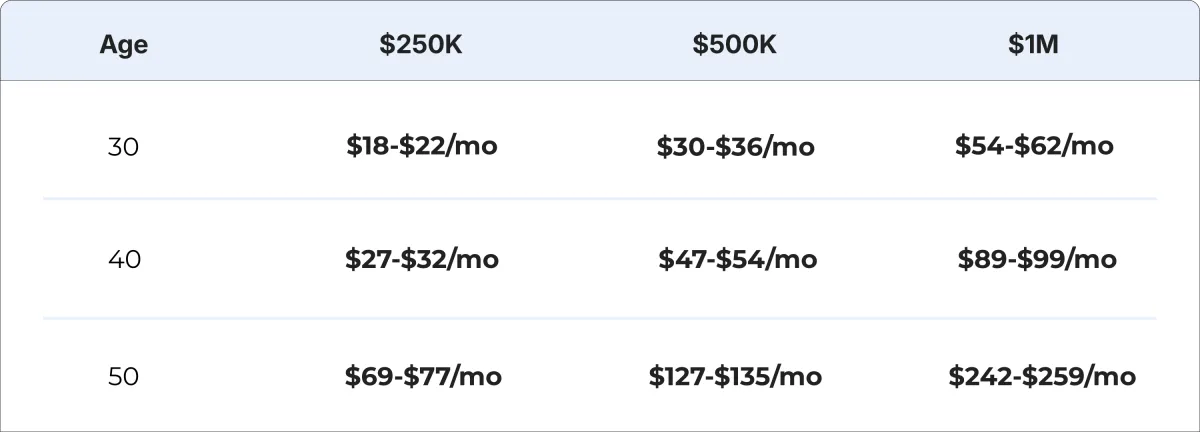Select the $18-$22/mo price cell

(422, 146)
